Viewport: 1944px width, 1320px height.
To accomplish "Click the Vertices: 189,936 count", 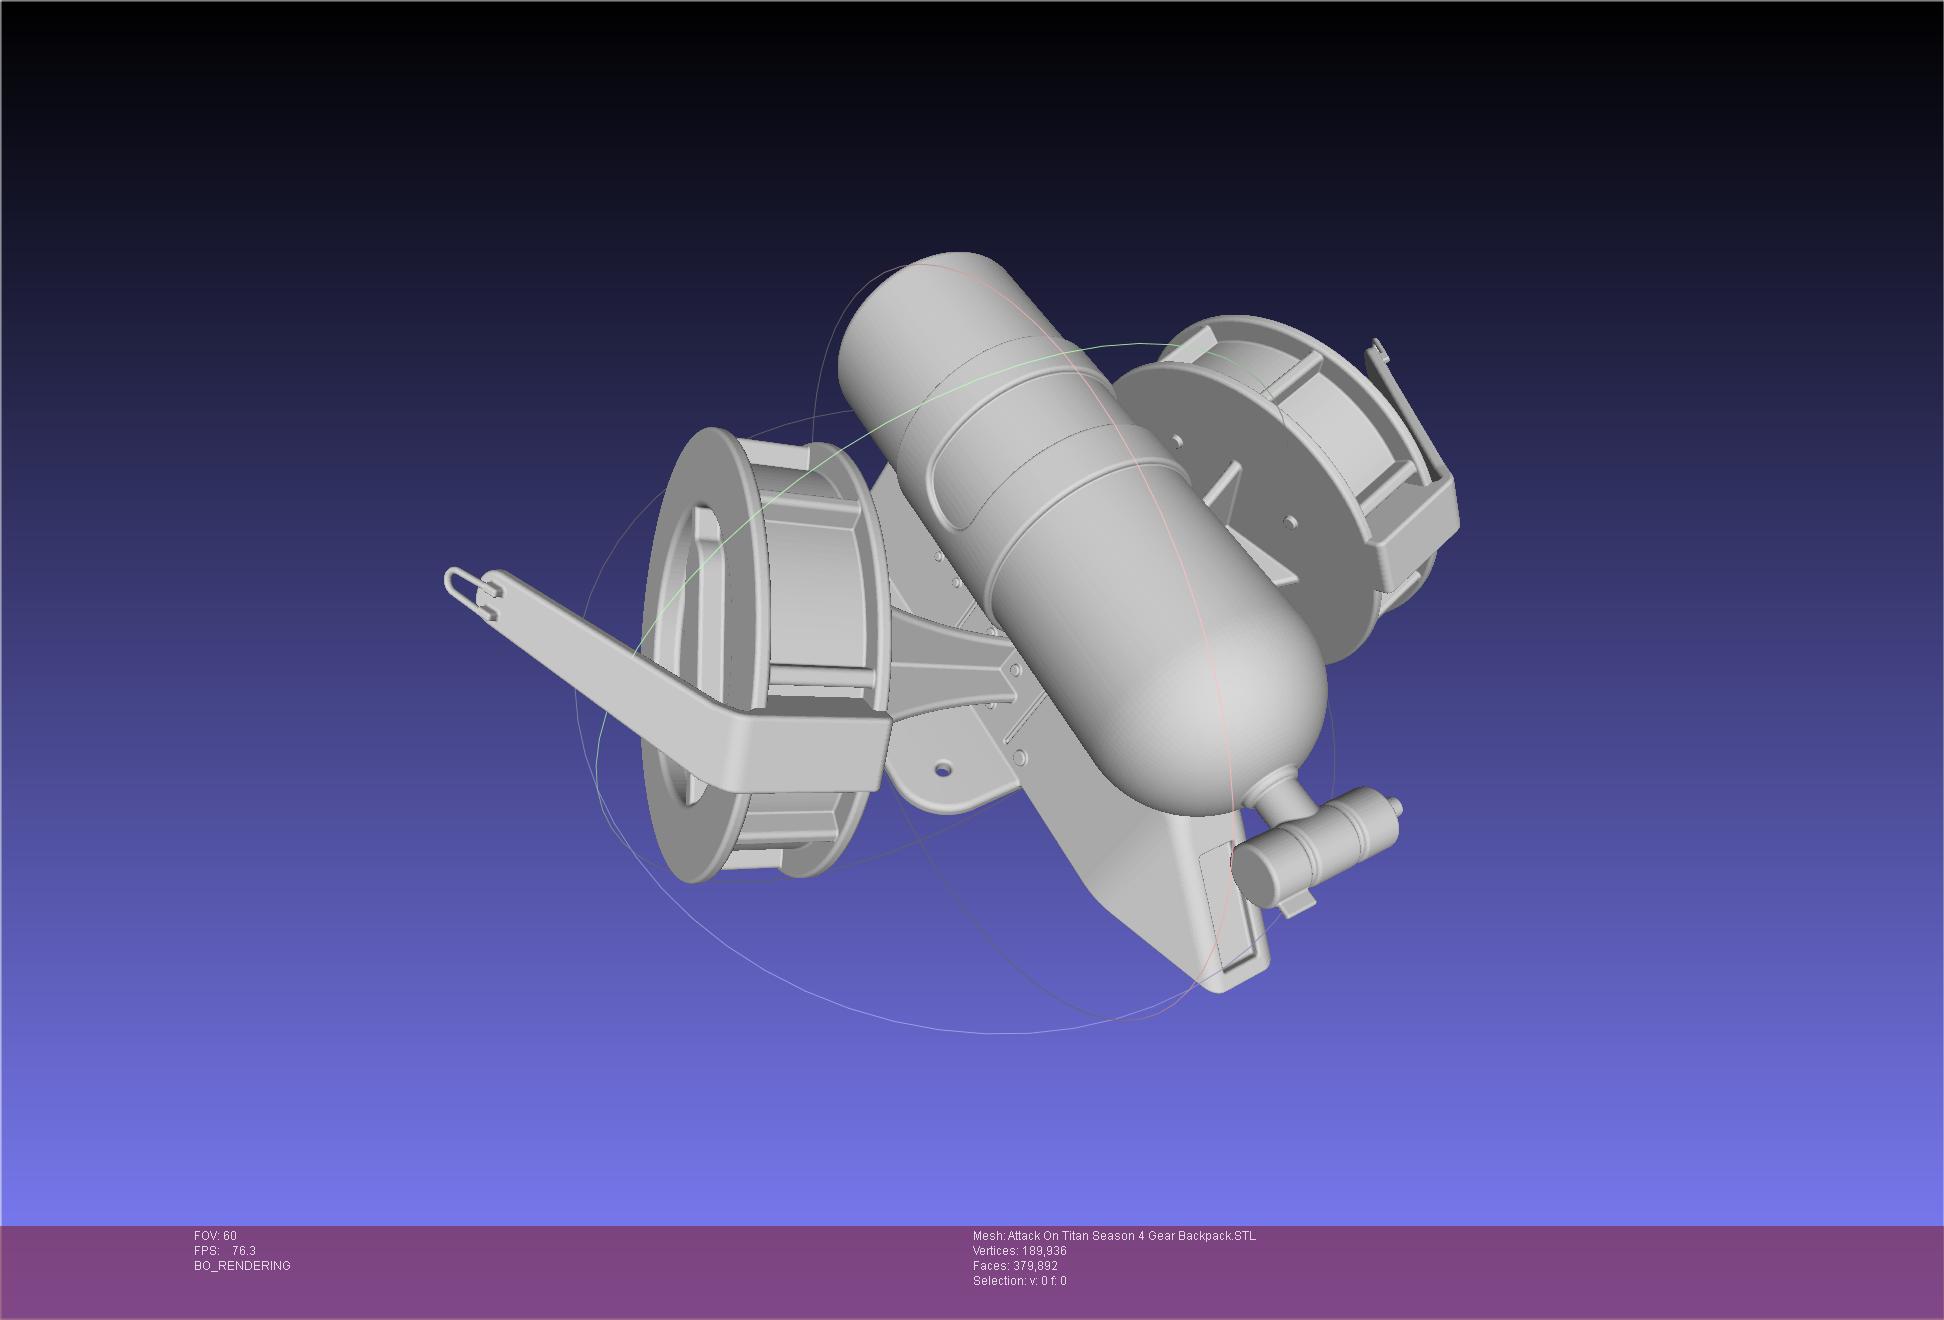I will [x=1019, y=1251].
